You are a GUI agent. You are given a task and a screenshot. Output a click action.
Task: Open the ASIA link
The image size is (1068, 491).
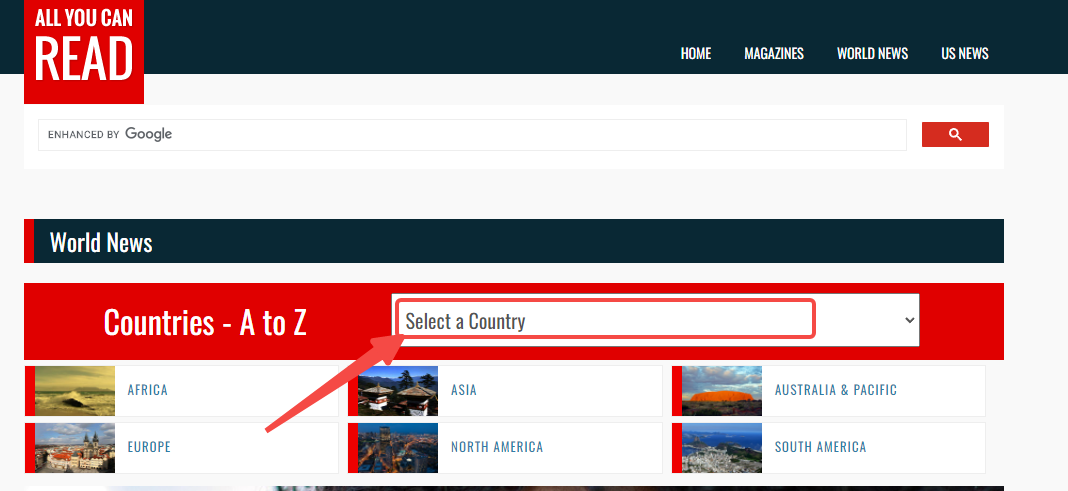(x=463, y=390)
